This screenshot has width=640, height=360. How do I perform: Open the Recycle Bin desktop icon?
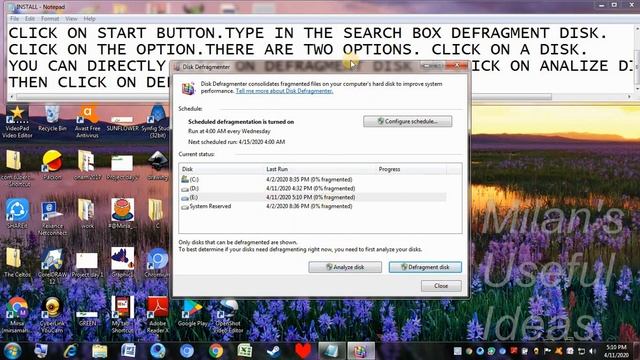(52, 118)
